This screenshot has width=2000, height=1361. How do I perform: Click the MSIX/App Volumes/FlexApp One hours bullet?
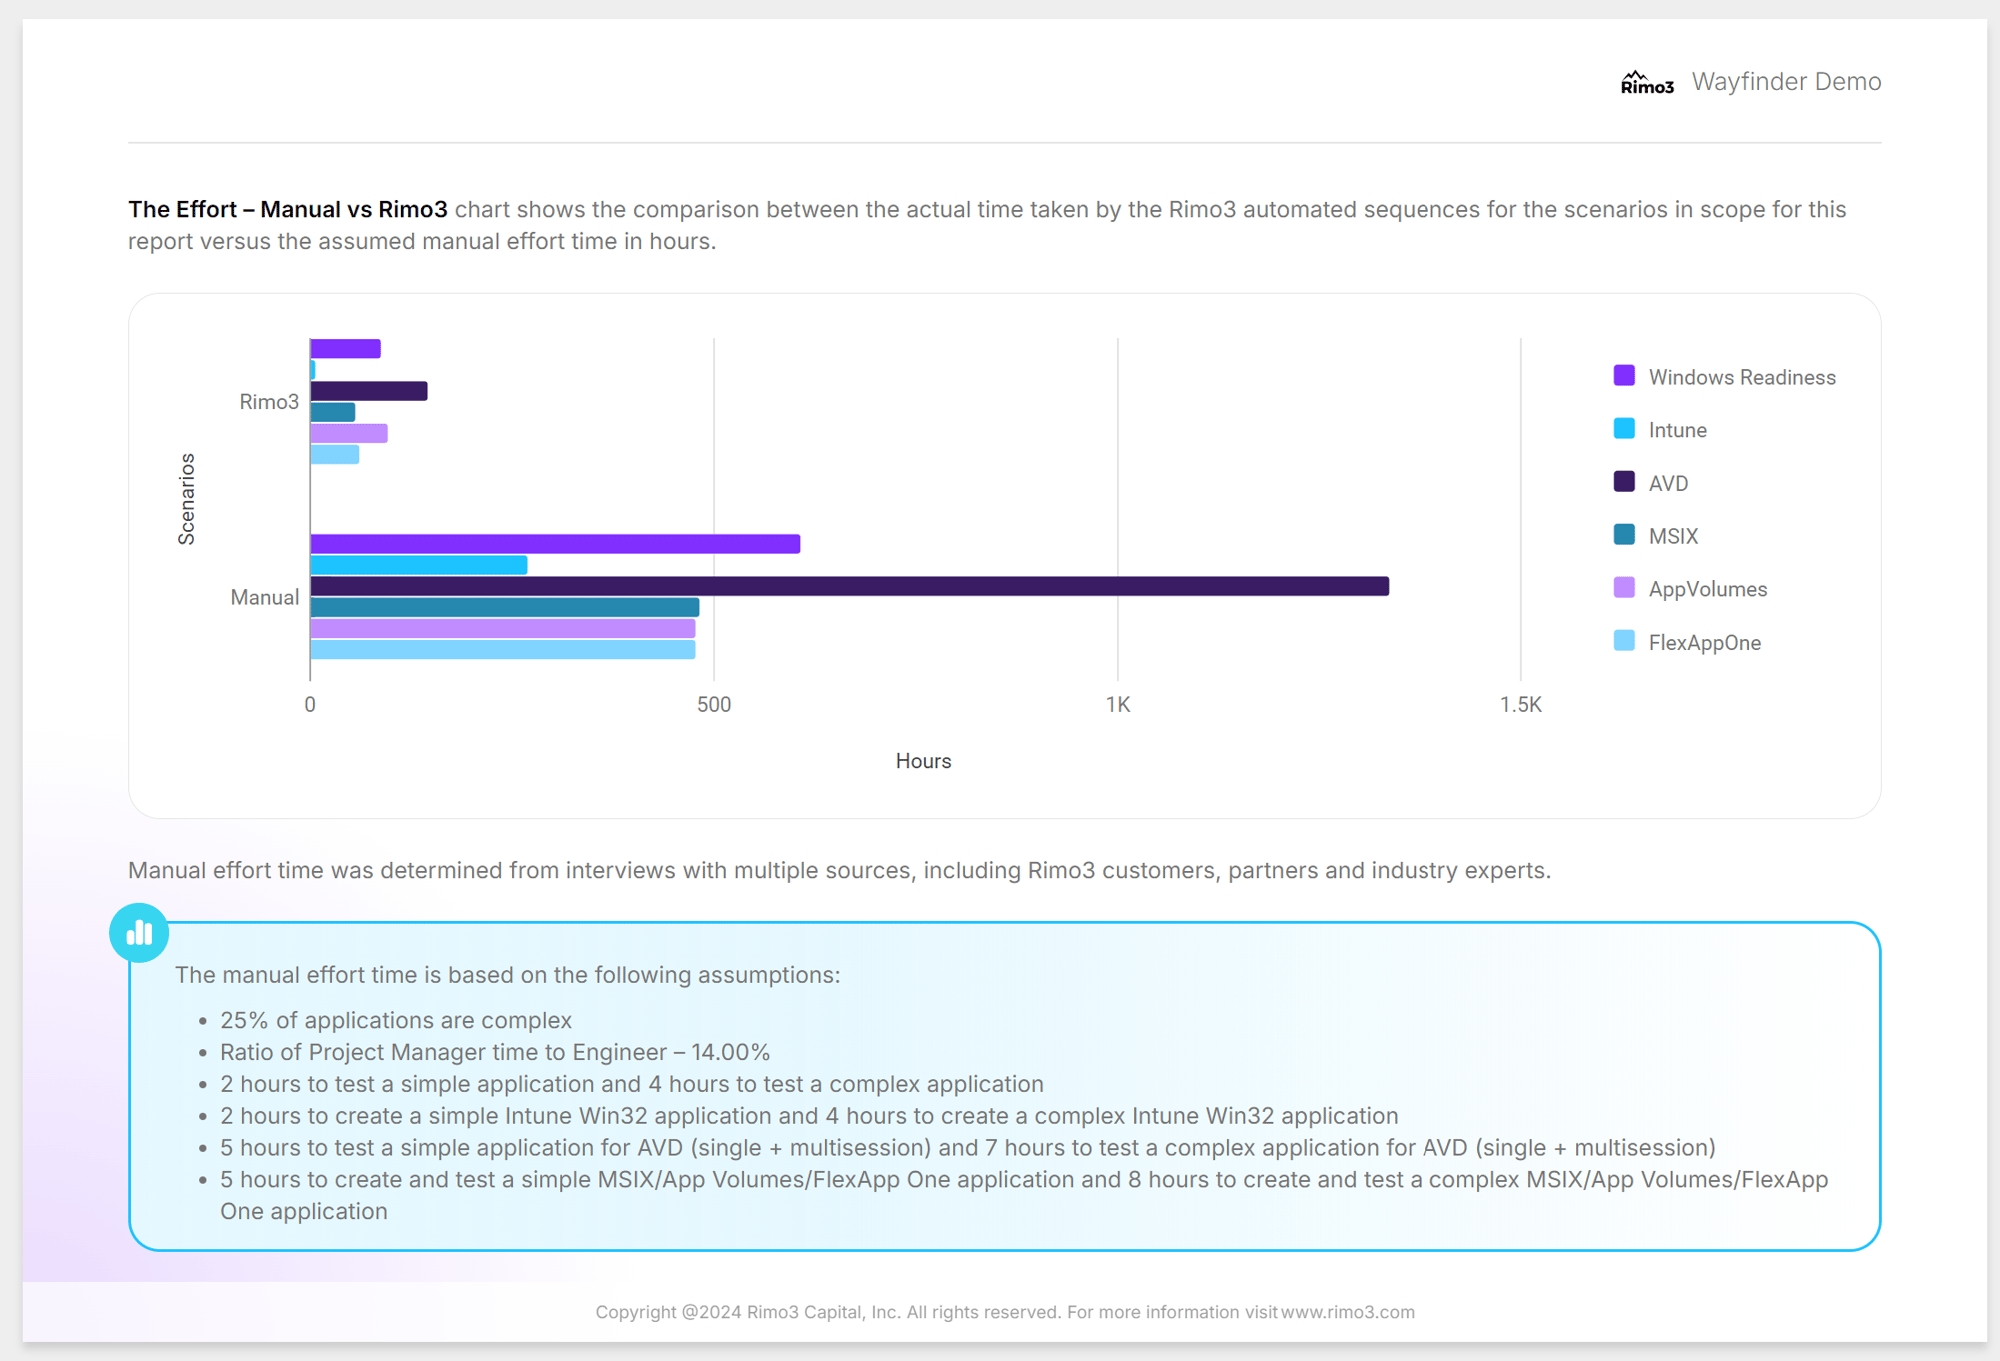[1024, 1195]
